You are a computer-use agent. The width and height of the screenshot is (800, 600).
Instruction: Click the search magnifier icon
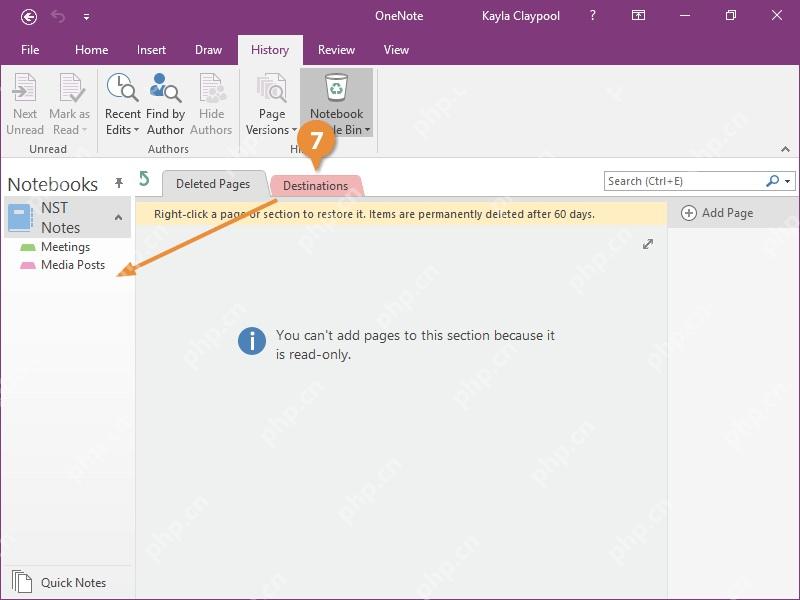pos(772,181)
